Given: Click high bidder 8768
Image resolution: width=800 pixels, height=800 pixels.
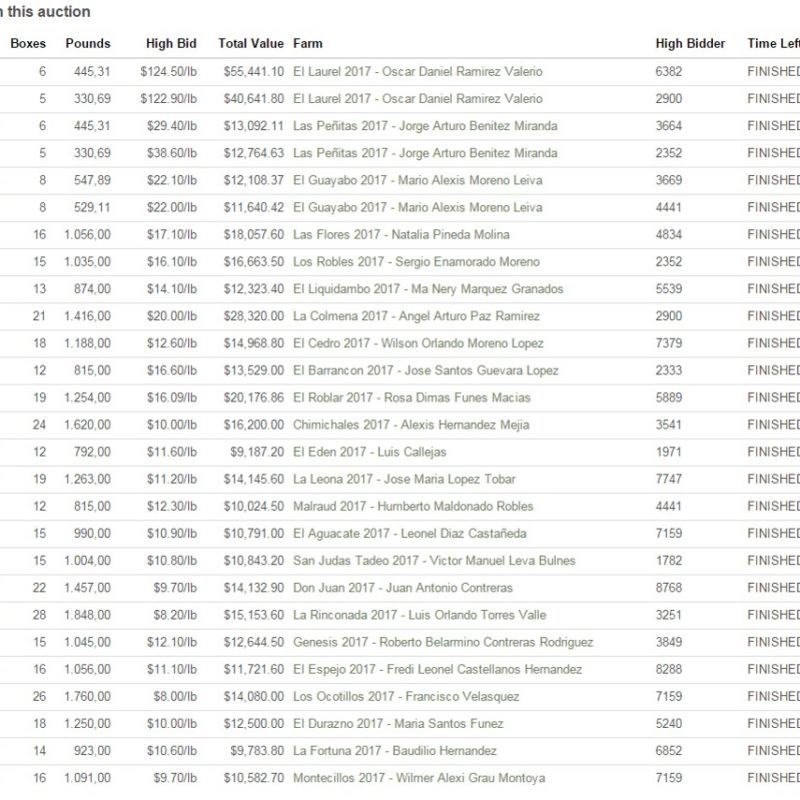Looking at the screenshot, I should [668, 588].
